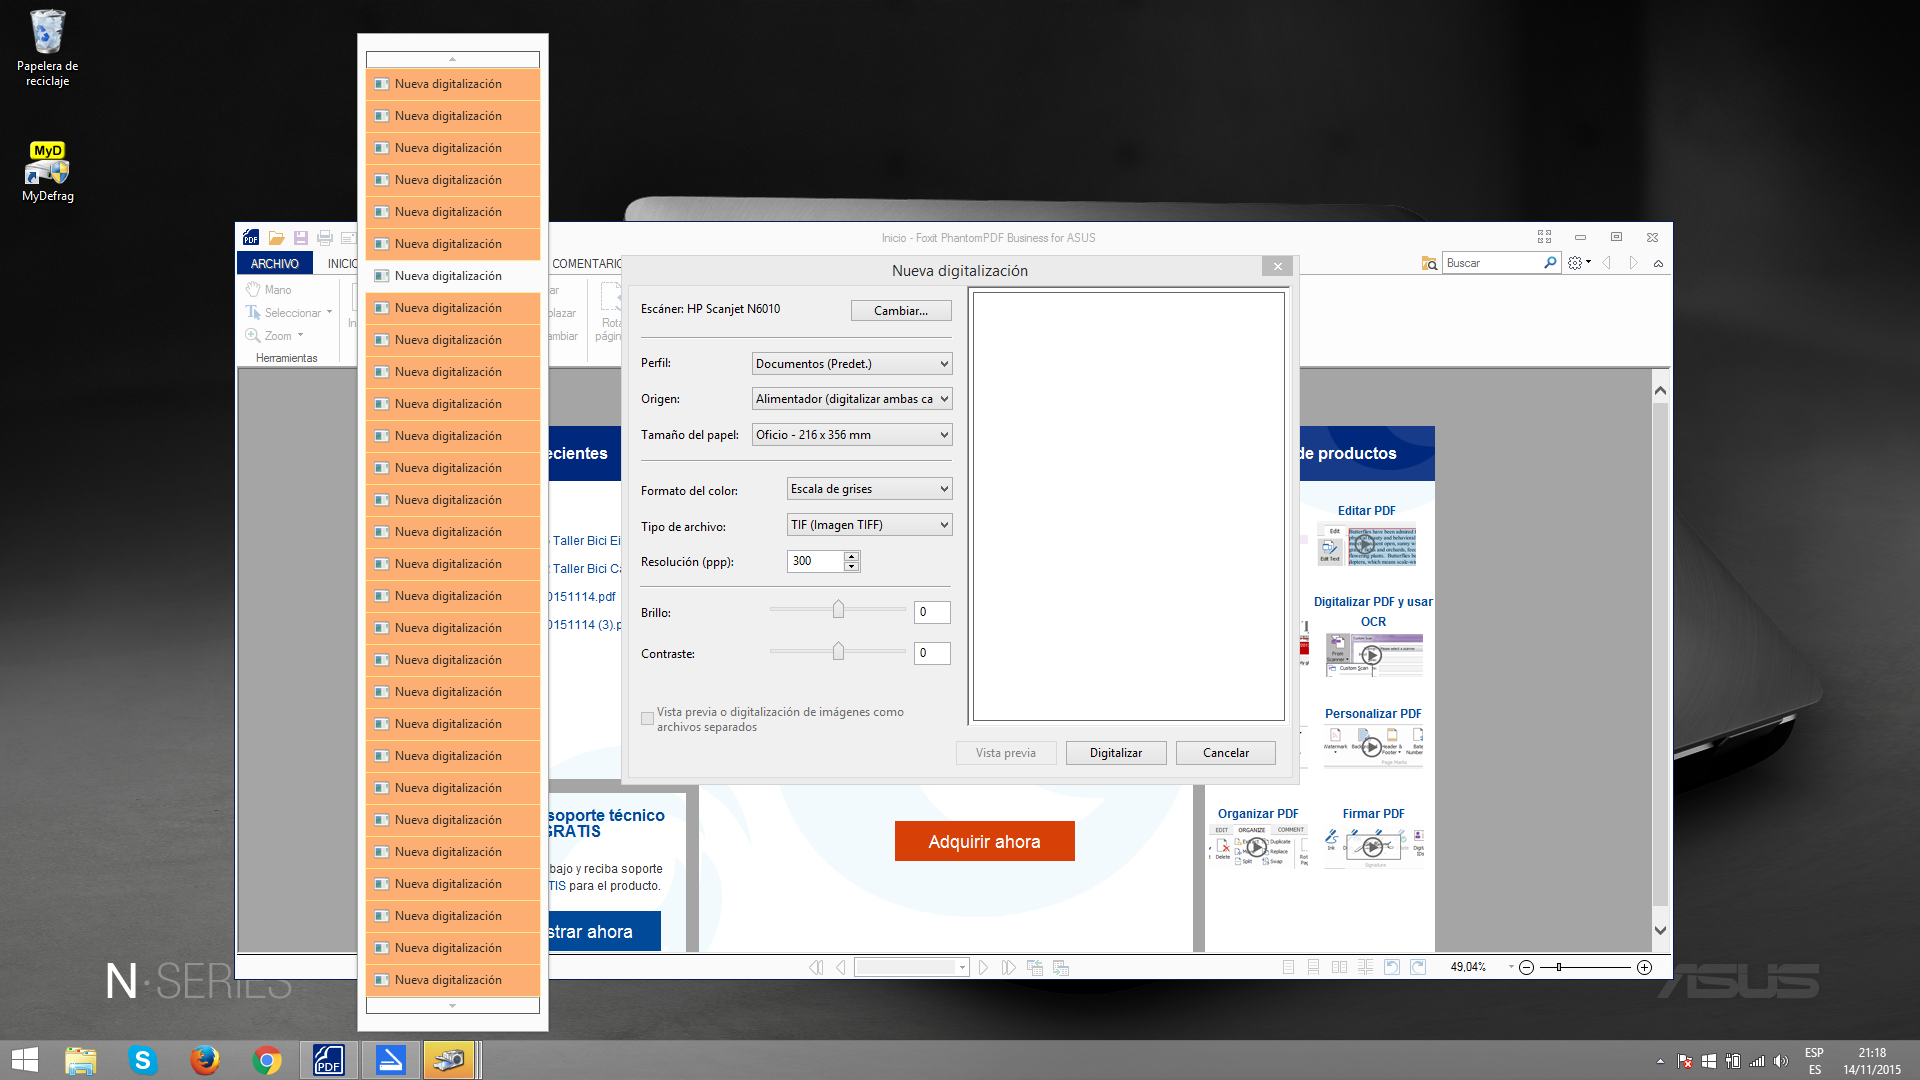This screenshot has width=1920, height=1080.
Task: Open Firefox from the Windows taskbar
Action: (205, 1060)
